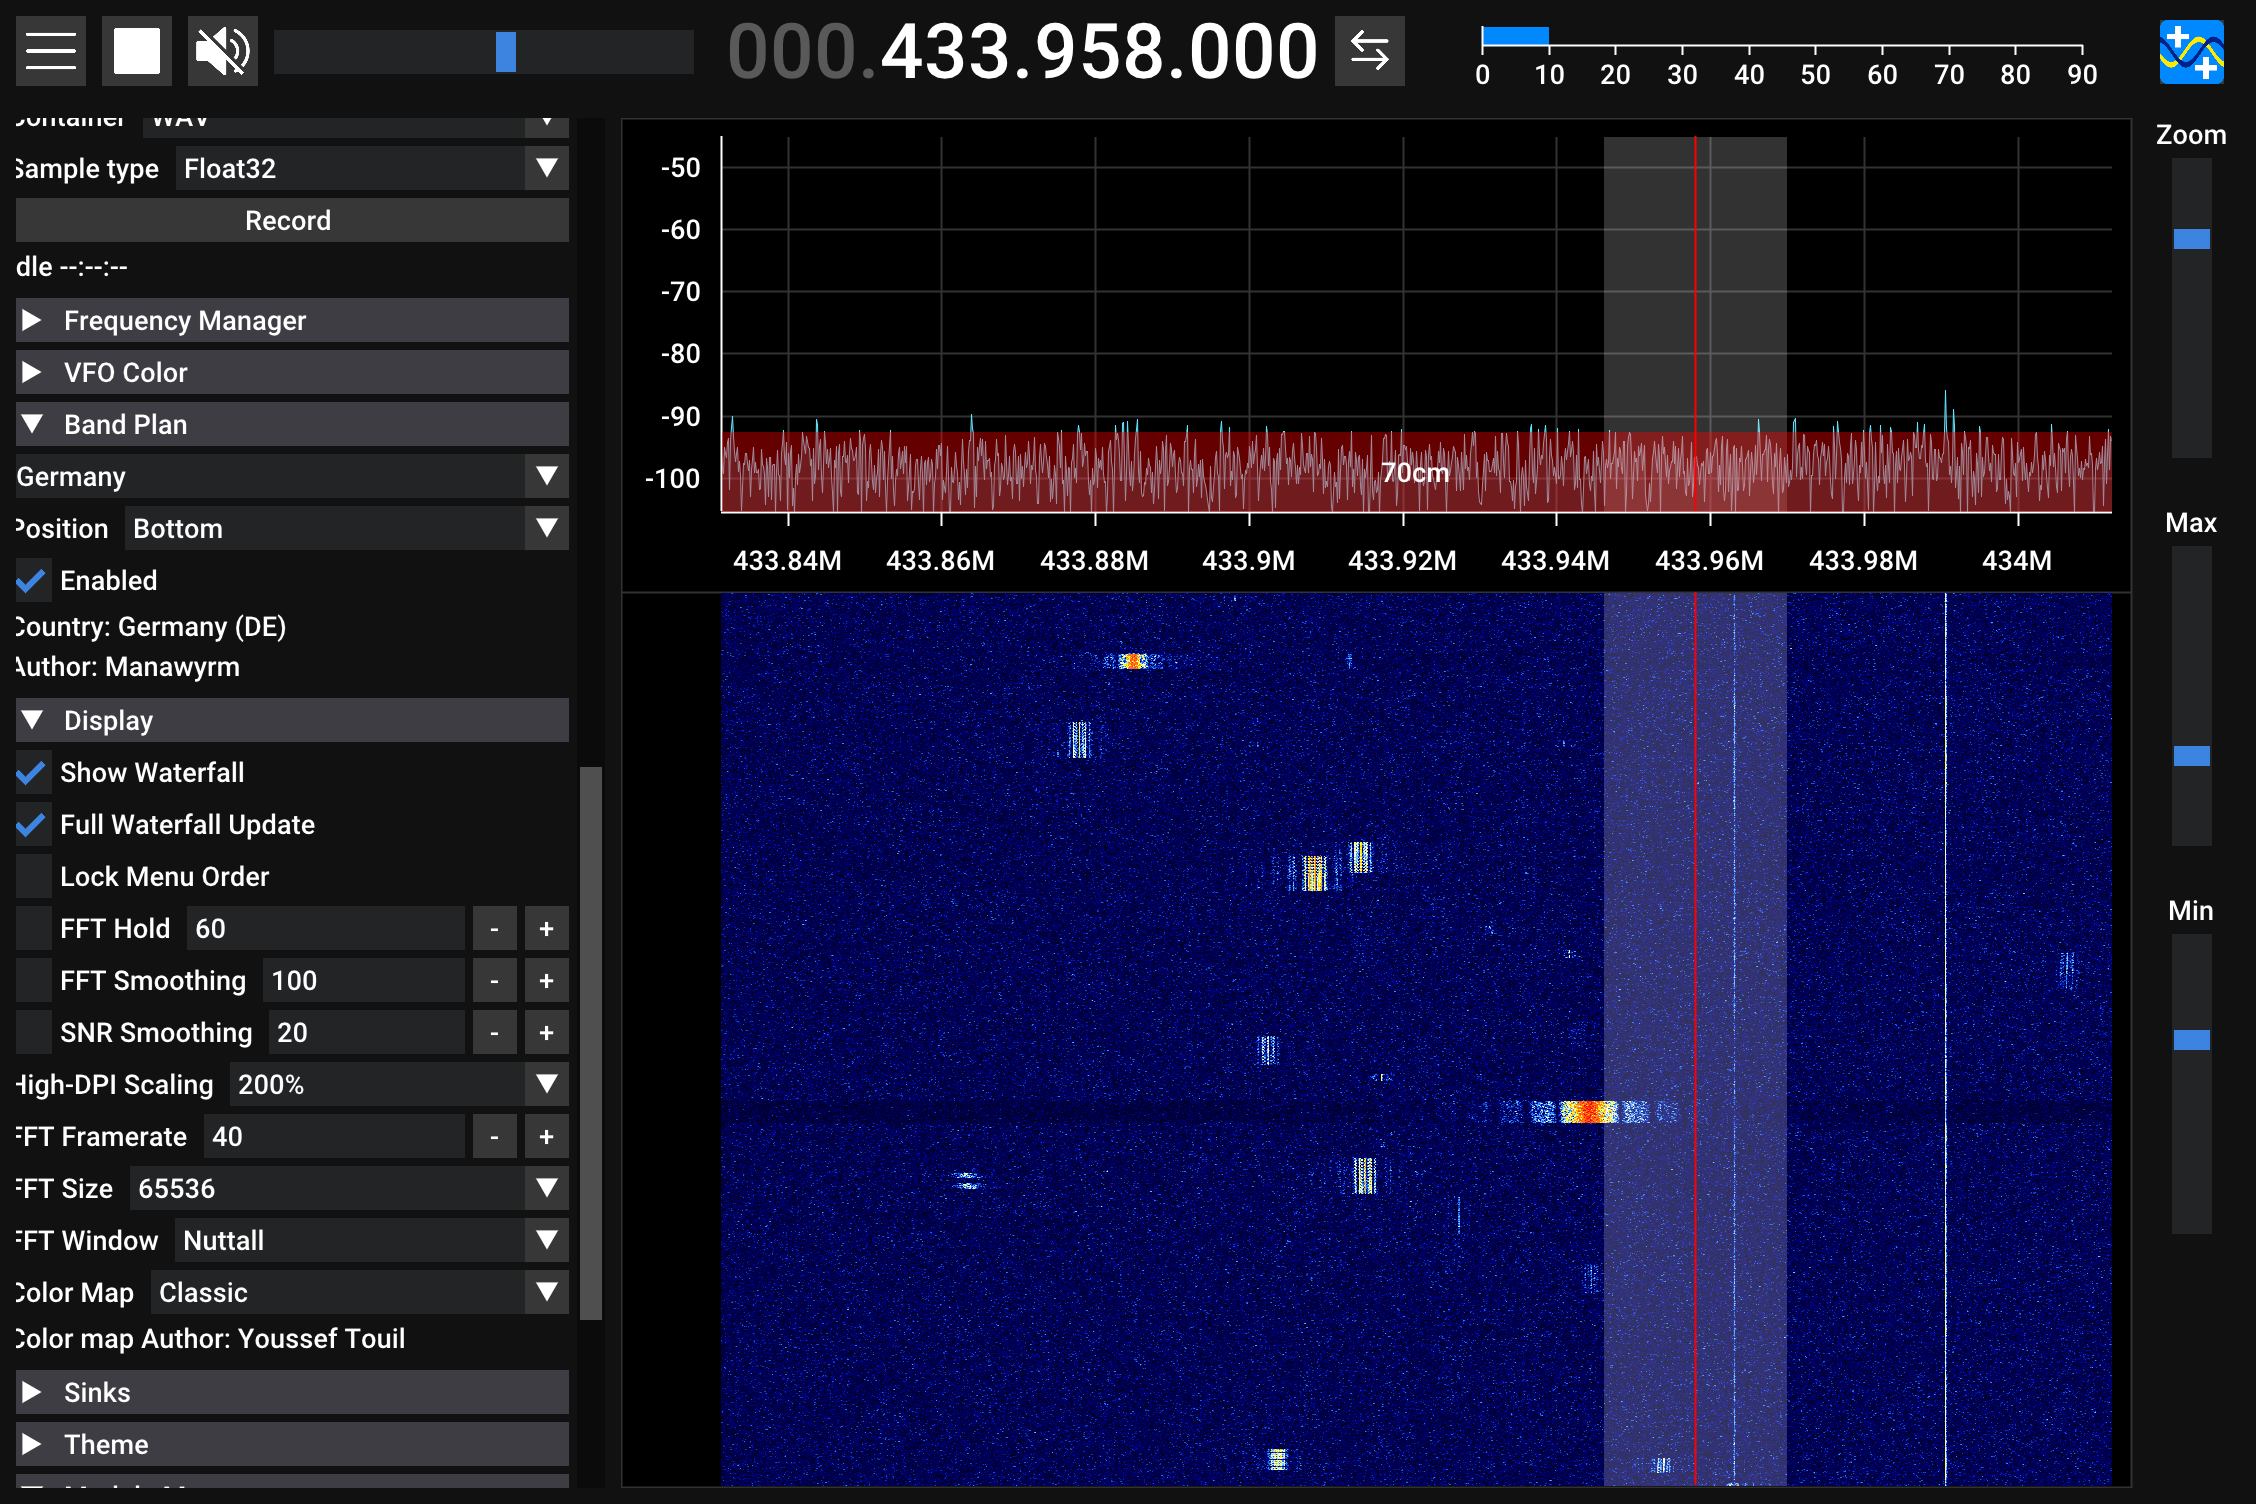Click the Record button
The image size is (2256, 1504).
(x=292, y=220)
